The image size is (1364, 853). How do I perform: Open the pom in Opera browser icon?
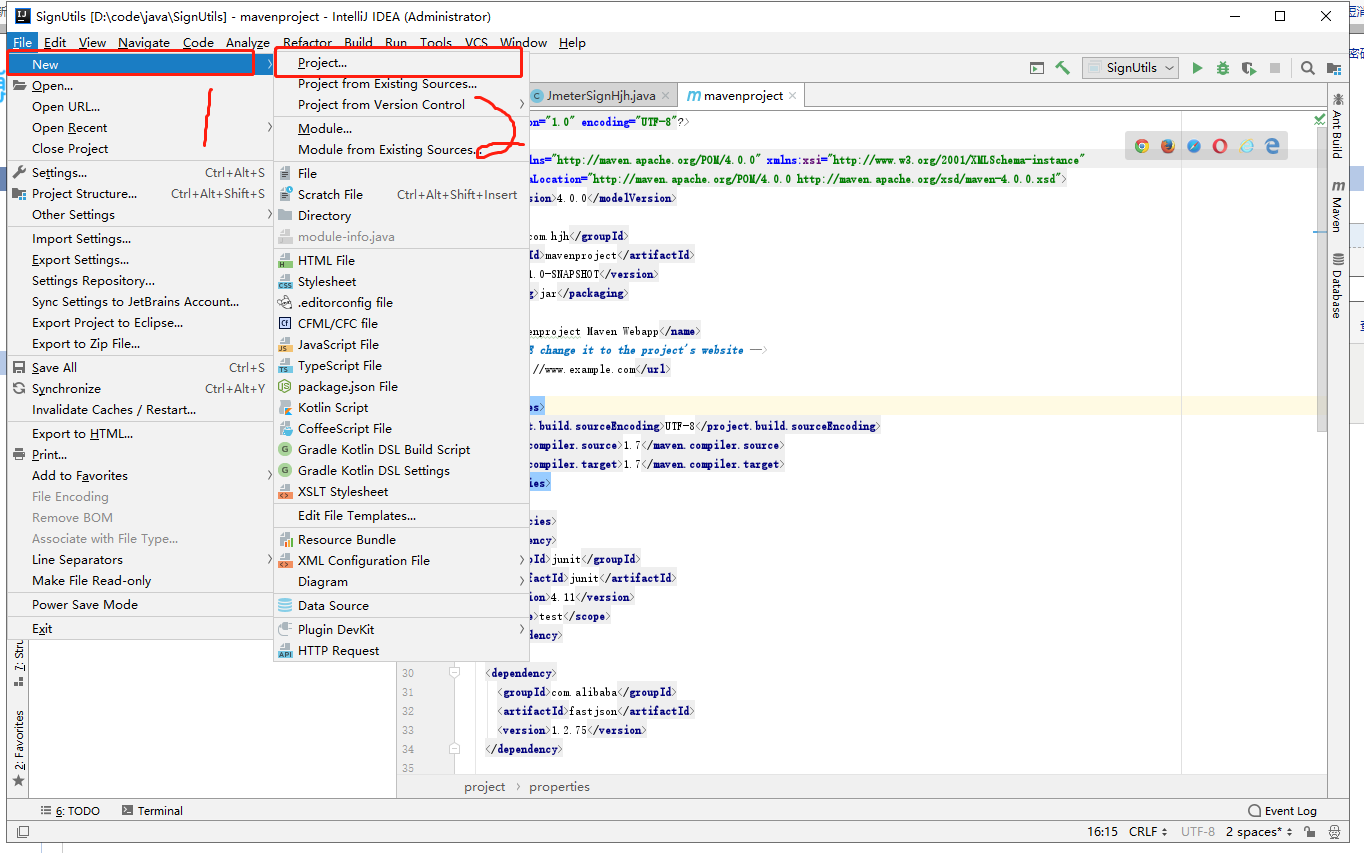(1220, 146)
